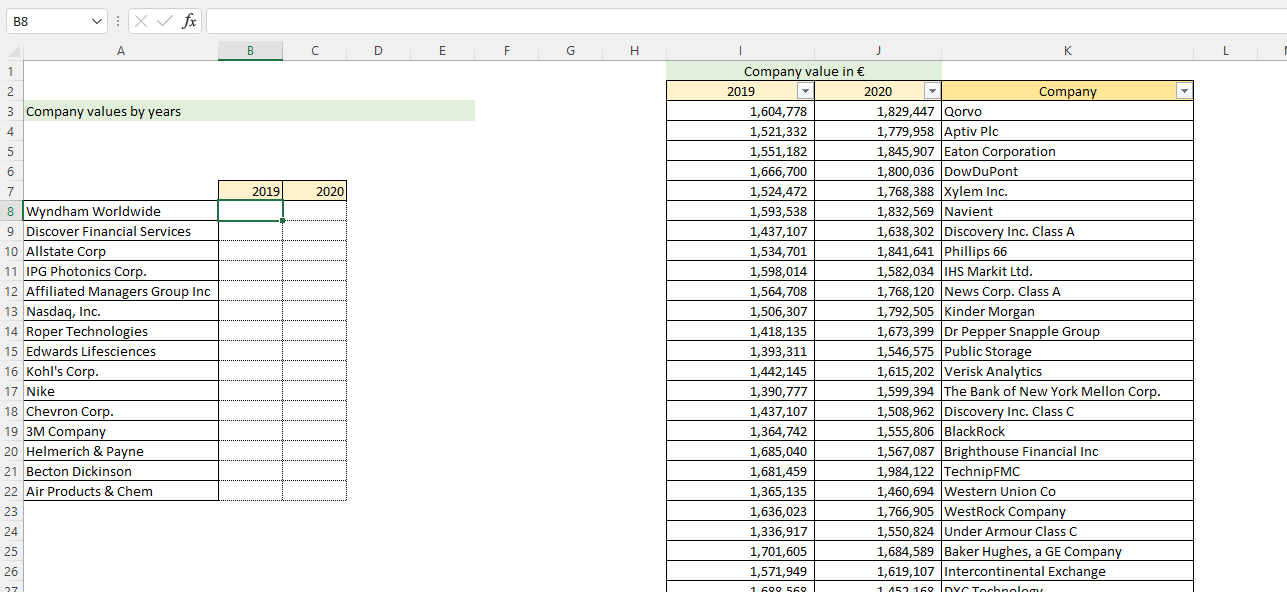The width and height of the screenshot is (1287, 592).
Task: Select the Eaton Corporation cell
Action: tap(1068, 151)
